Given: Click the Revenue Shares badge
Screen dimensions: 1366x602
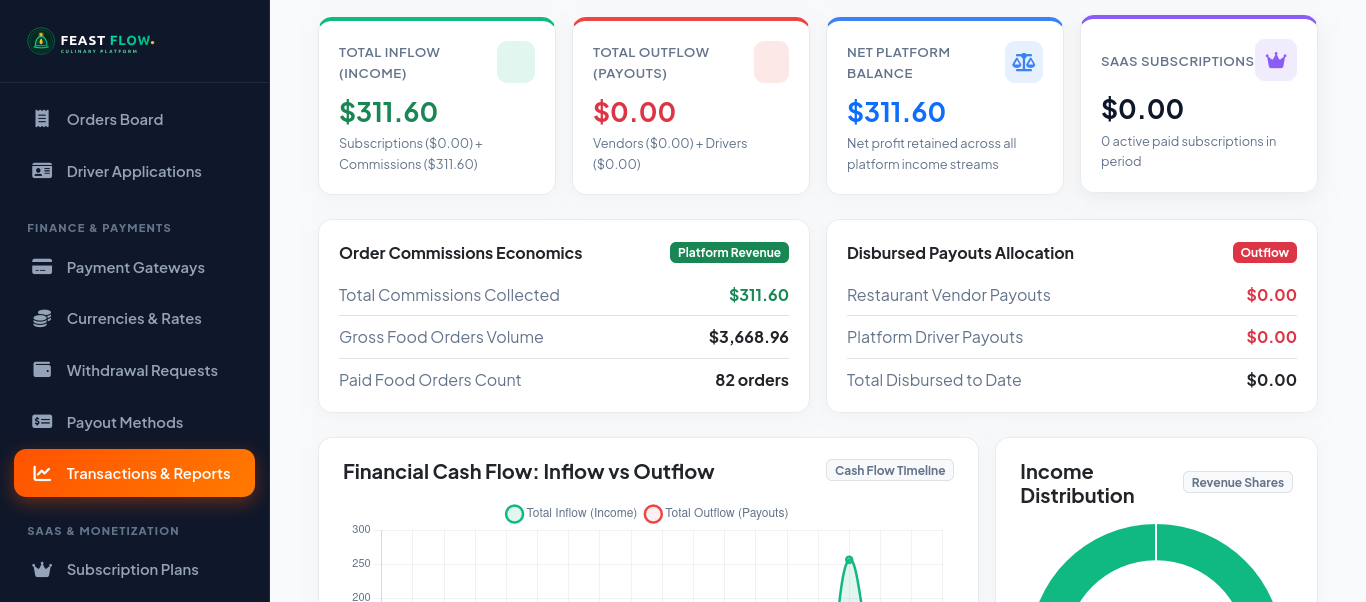Looking at the screenshot, I should (x=1237, y=482).
